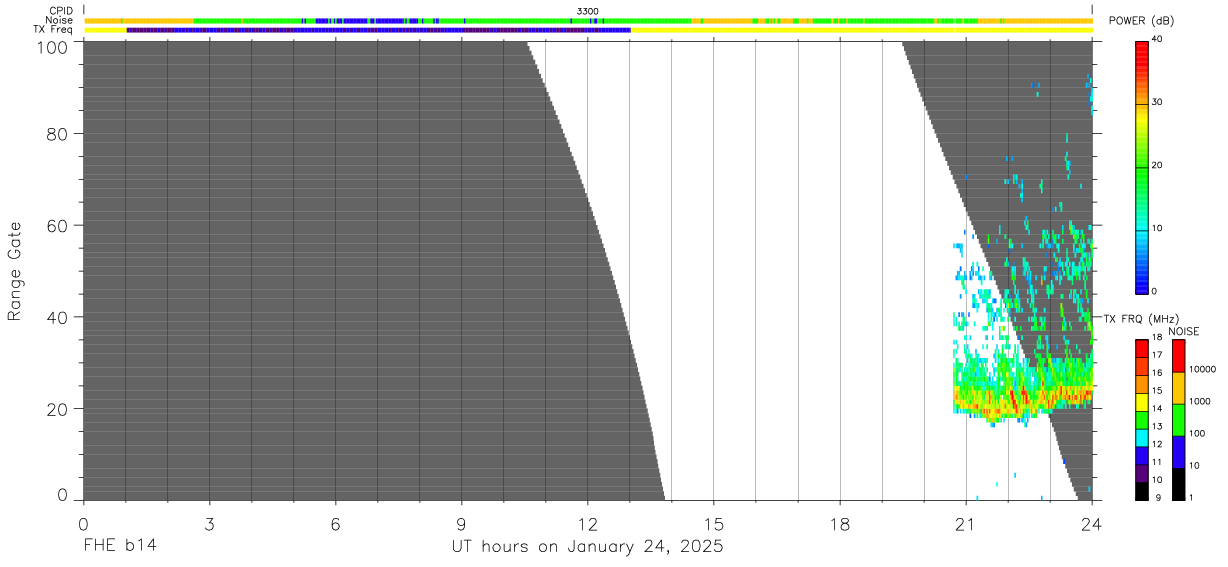The height and width of the screenshot is (567, 1228).
Task: Click the noise legend value 10000
Action: coord(1203,370)
